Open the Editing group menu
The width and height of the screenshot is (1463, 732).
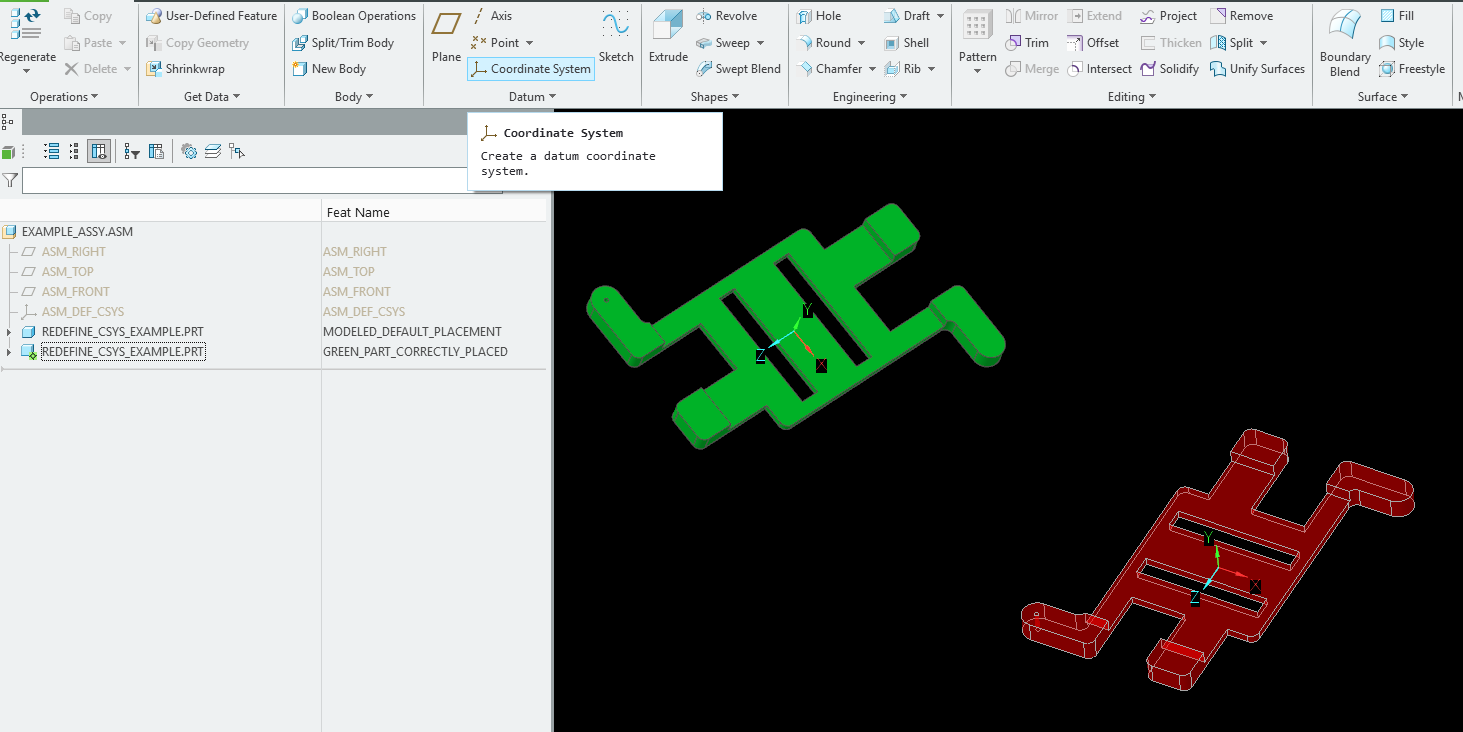pos(1131,96)
